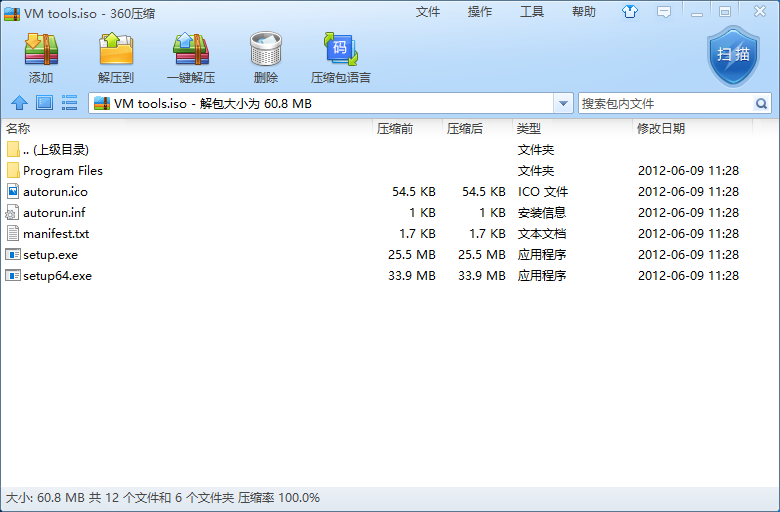The width and height of the screenshot is (780, 512).
Task: Click the 解压到 (Extract to) icon
Action: [x=116, y=49]
